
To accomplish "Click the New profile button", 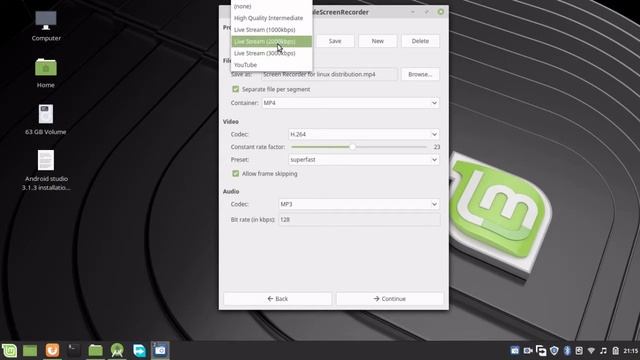I will (x=378, y=41).
